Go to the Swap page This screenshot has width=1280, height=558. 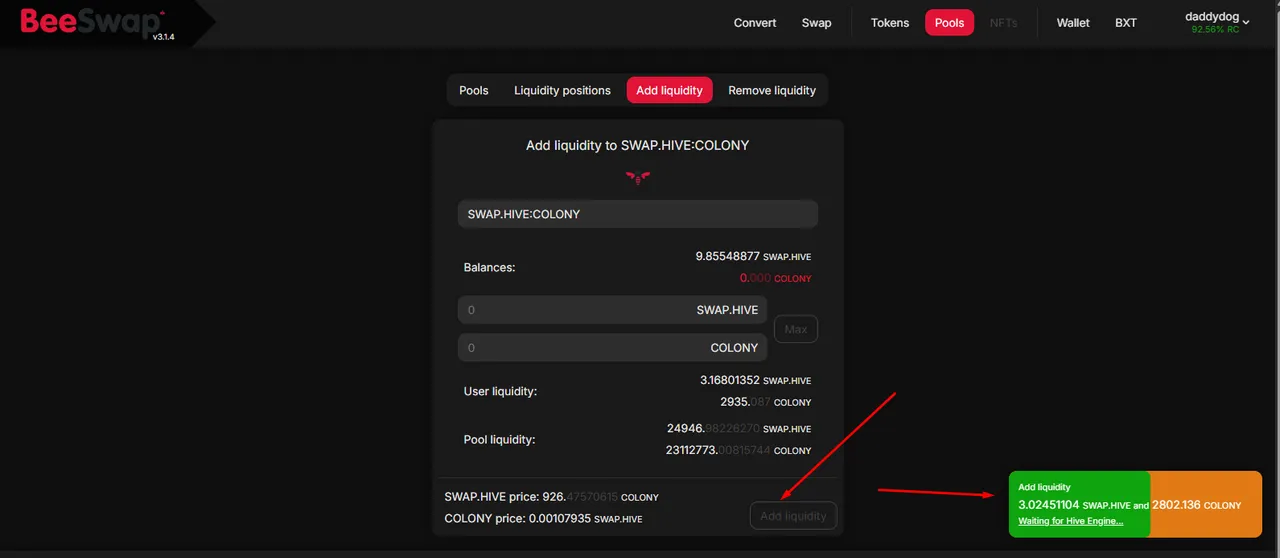tap(816, 23)
